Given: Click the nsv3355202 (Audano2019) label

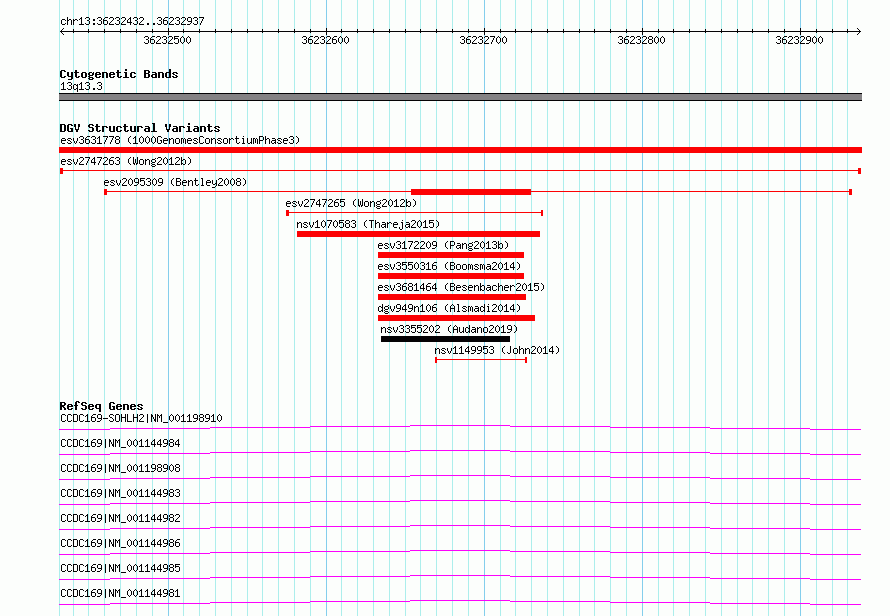Looking at the screenshot, I should (x=449, y=329).
